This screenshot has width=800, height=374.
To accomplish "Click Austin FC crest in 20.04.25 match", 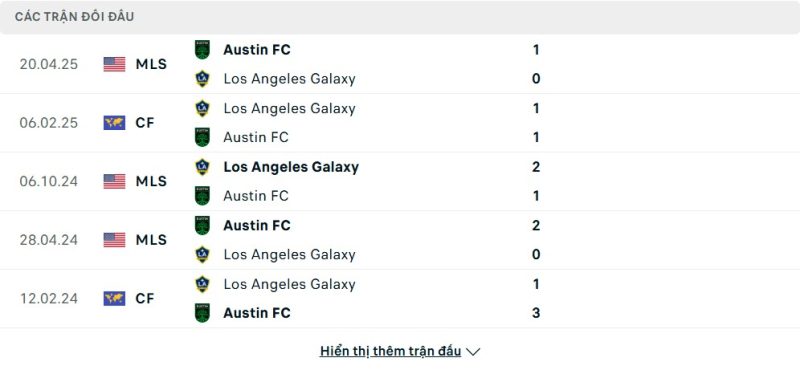I will coord(202,49).
